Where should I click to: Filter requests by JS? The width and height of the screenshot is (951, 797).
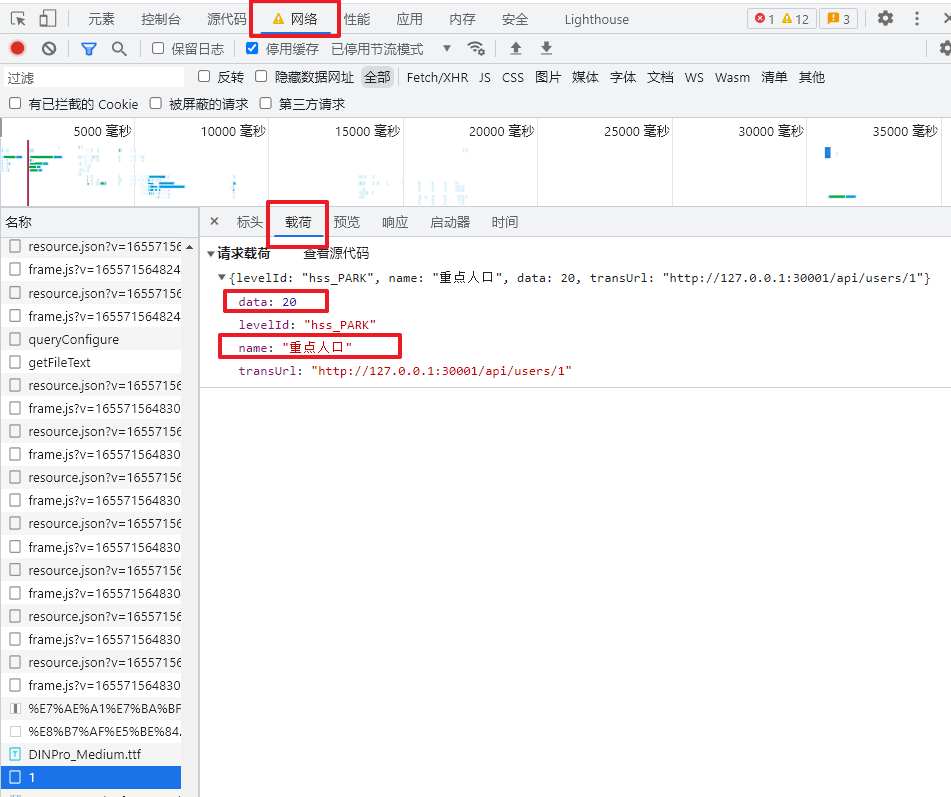(485, 77)
